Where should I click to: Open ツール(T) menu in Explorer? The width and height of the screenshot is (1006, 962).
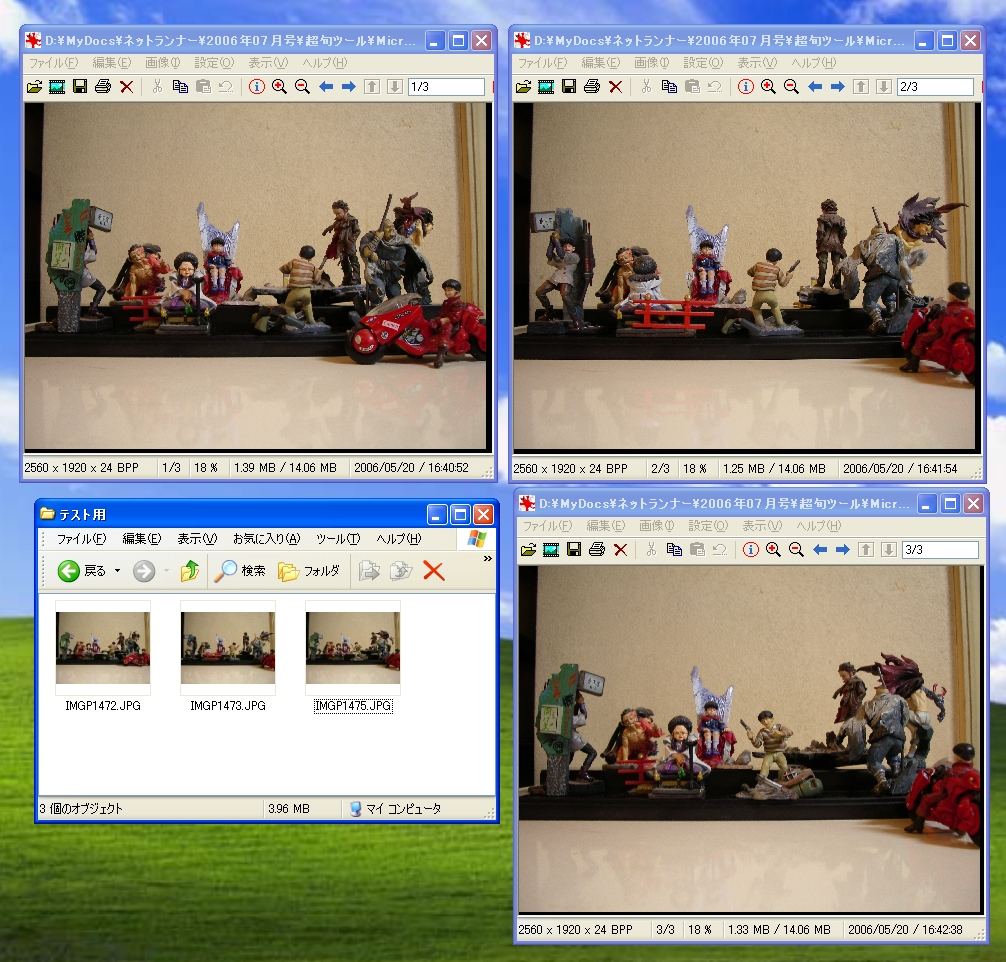tap(338, 538)
